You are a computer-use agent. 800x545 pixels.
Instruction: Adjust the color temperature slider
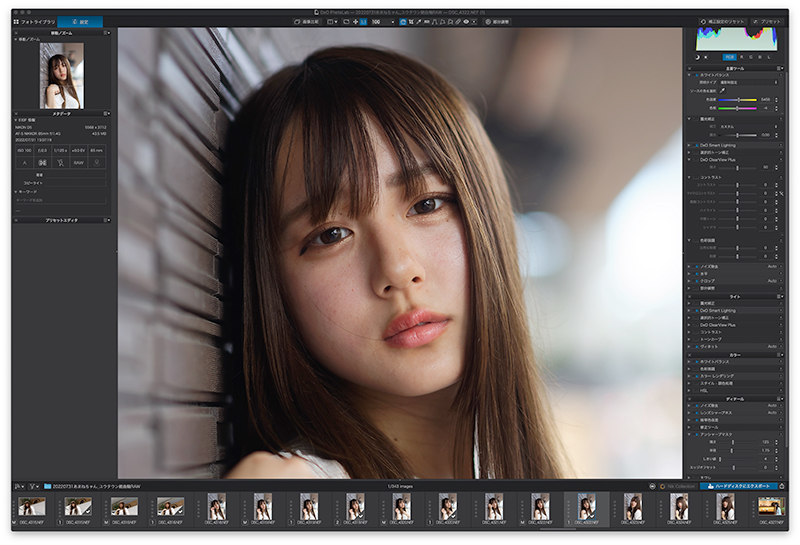pos(738,100)
